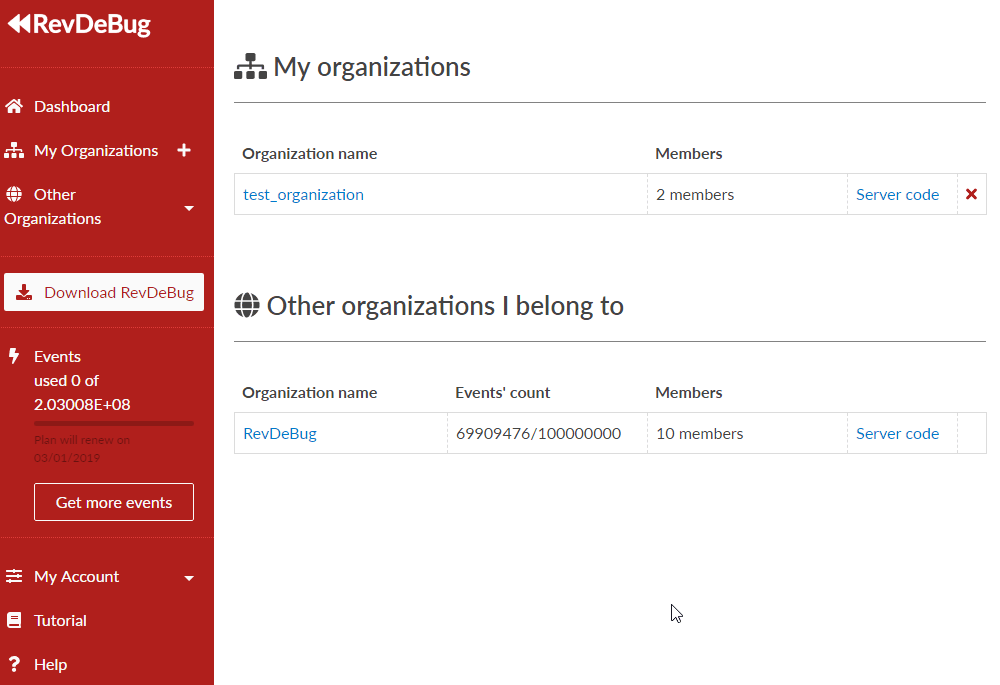Screen dimensions: 1000x685
Task: Click the events usage progress bar
Action: pos(114,423)
